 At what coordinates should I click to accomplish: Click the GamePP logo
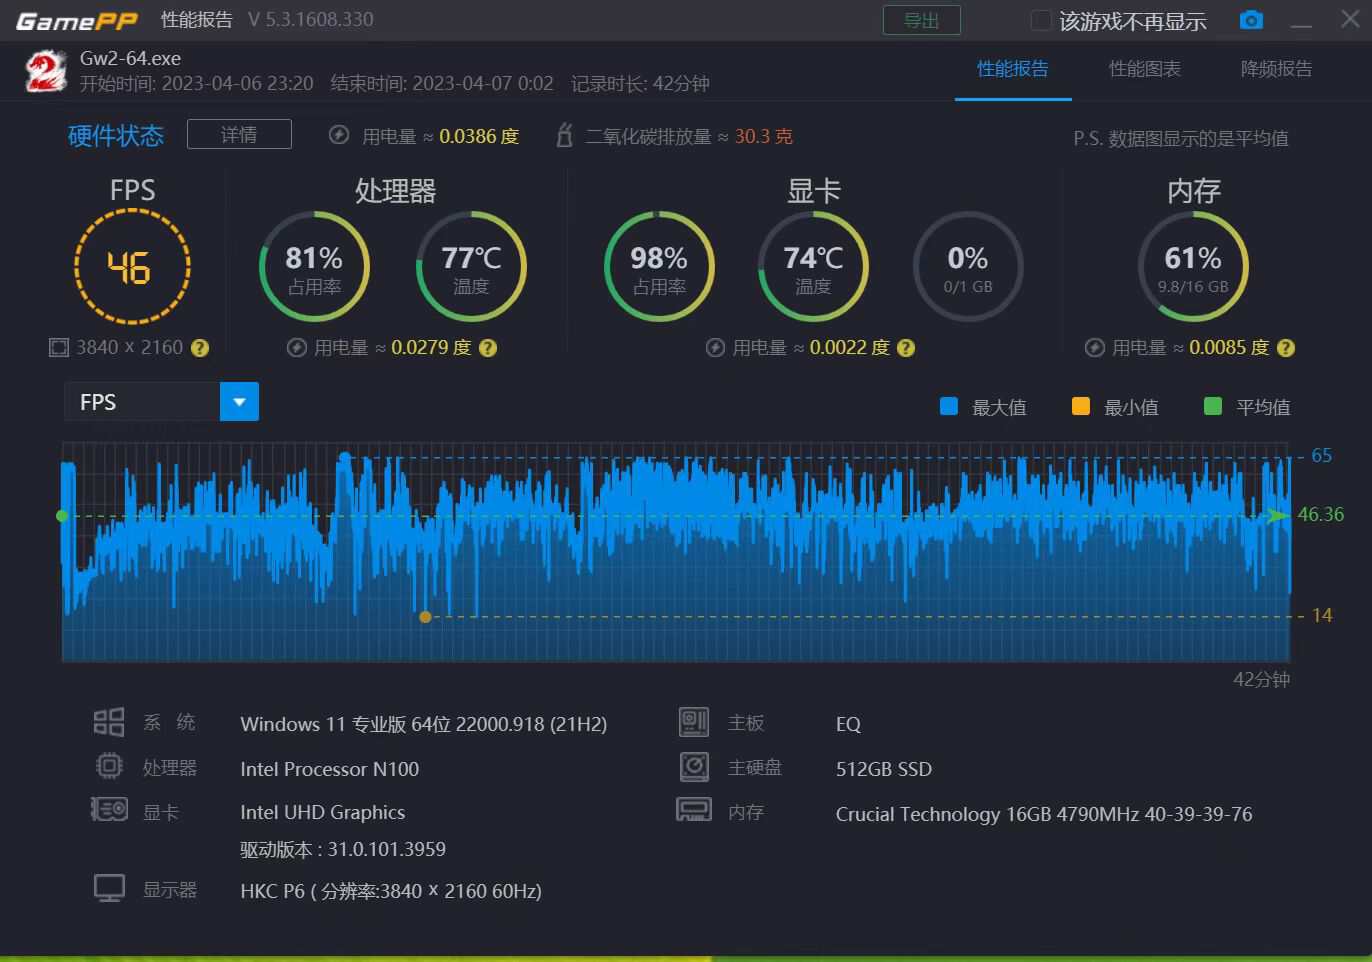77,21
